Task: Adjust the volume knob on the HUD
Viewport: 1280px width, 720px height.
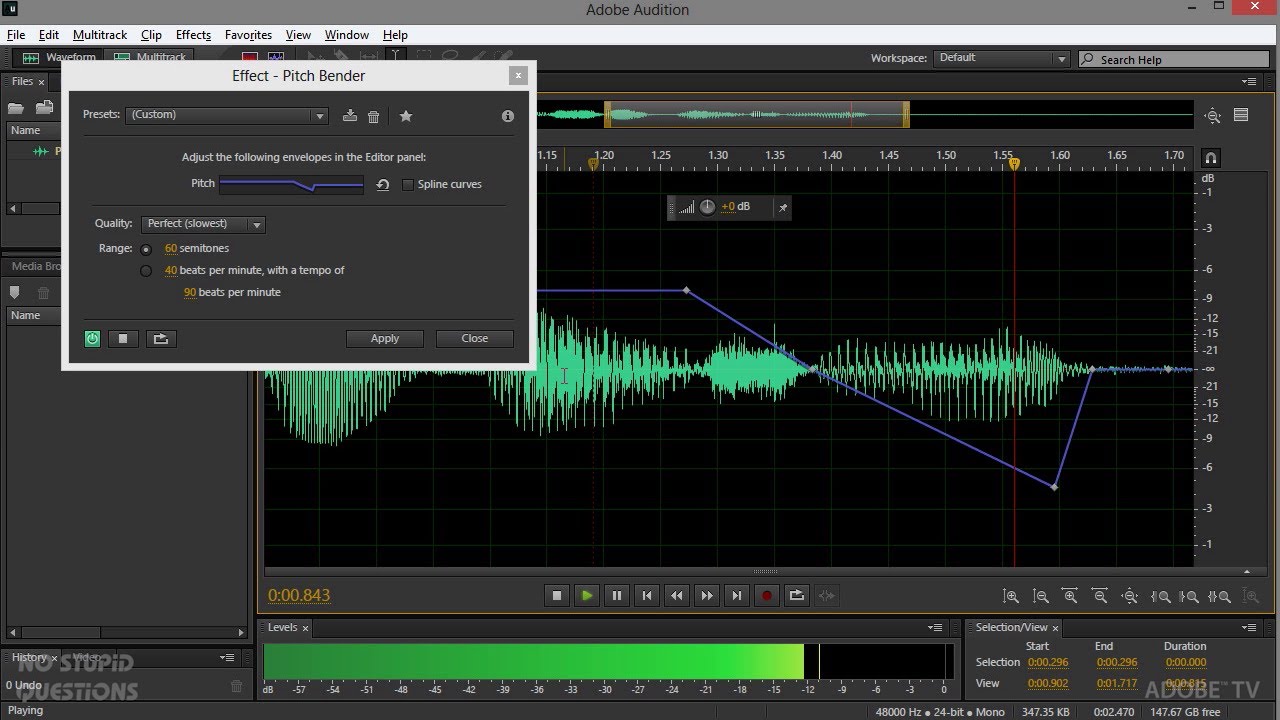Action: point(707,207)
